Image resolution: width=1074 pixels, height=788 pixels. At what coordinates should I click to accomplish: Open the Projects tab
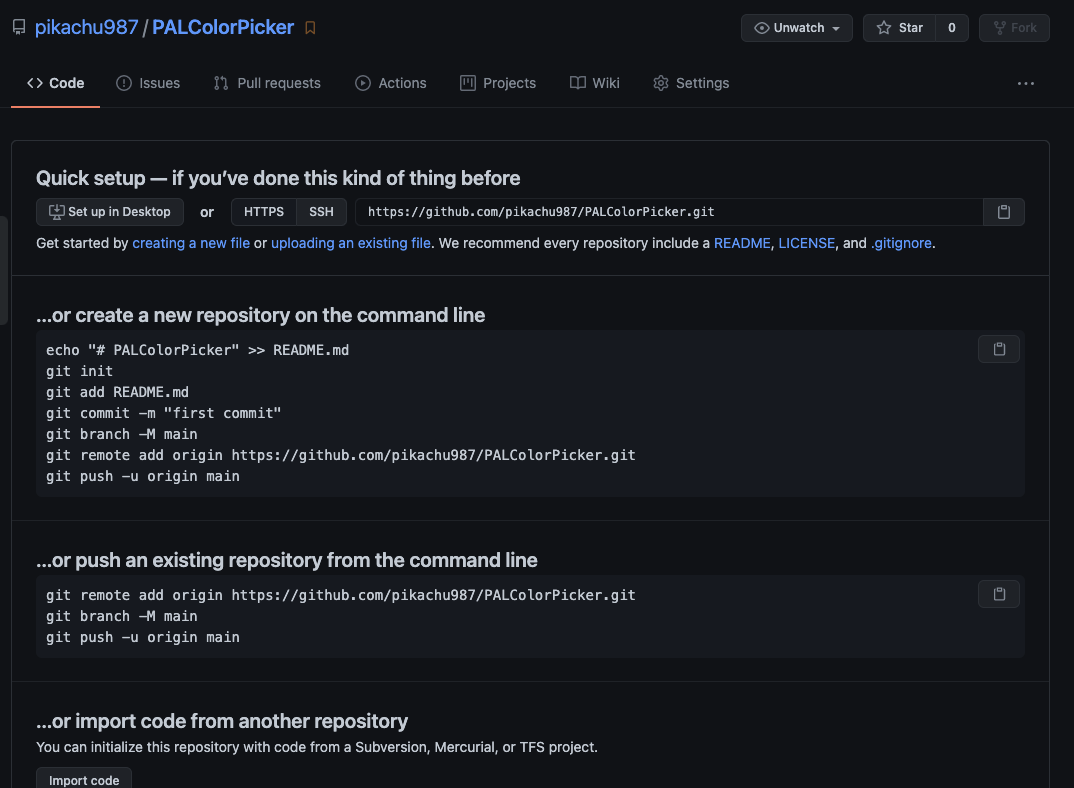[x=498, y=84]
